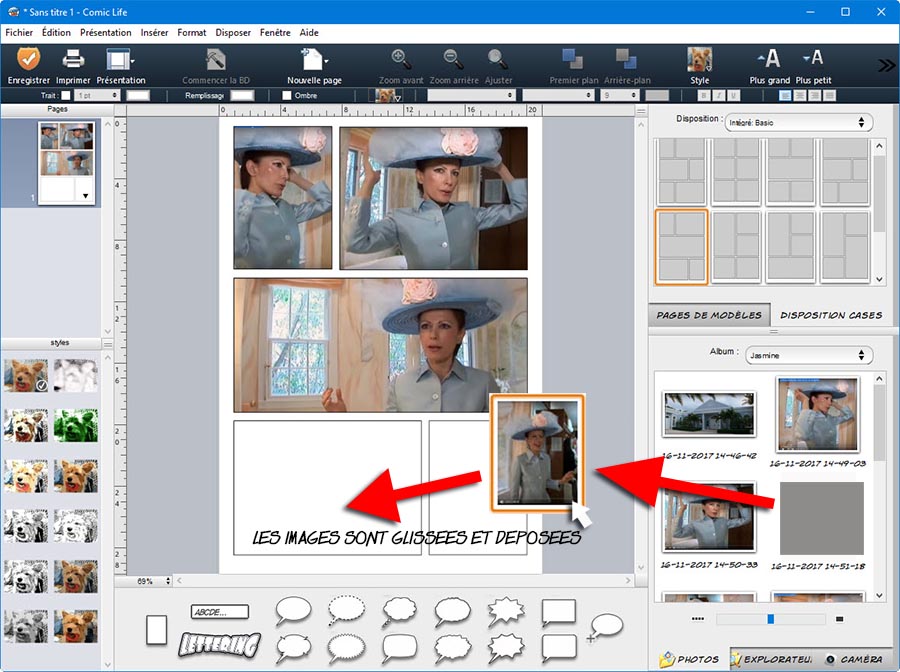Select the top rectangular speech balloon

[x=558, y=612]
